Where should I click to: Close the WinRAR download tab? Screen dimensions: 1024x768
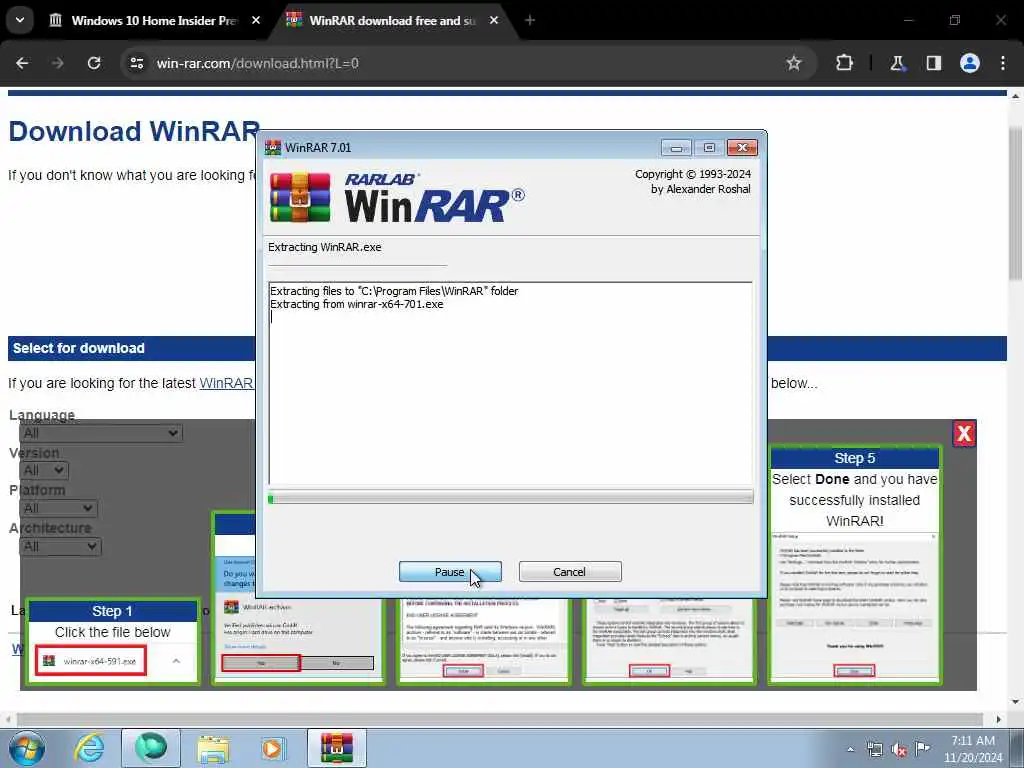tap(494, 20)
